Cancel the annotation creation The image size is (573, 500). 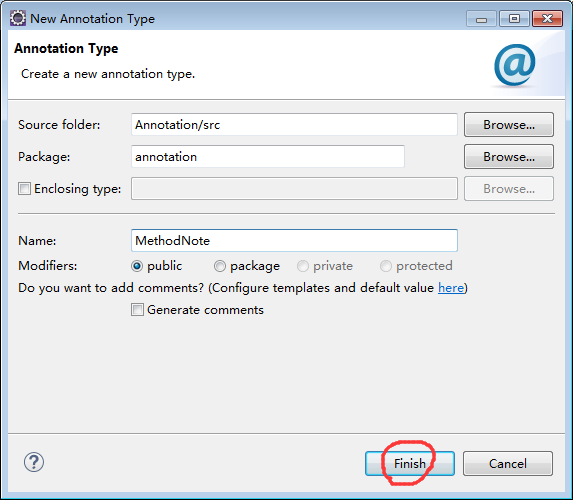508,463
